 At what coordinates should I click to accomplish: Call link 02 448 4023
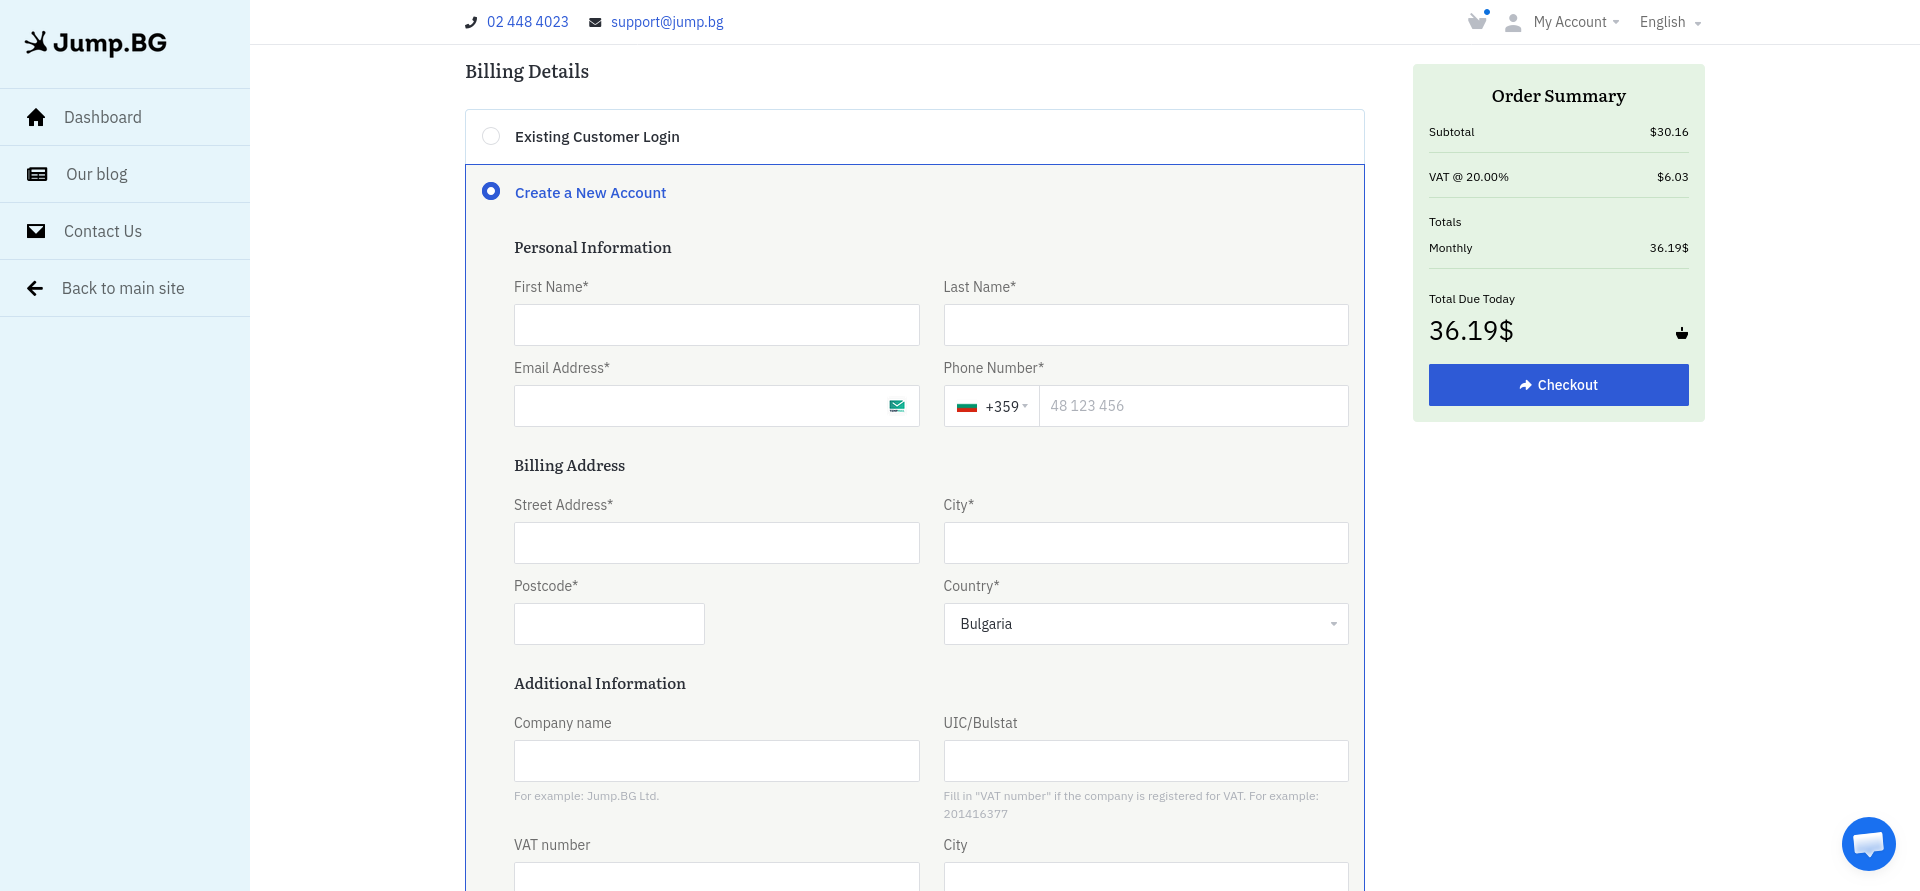[x=527, y=22]
